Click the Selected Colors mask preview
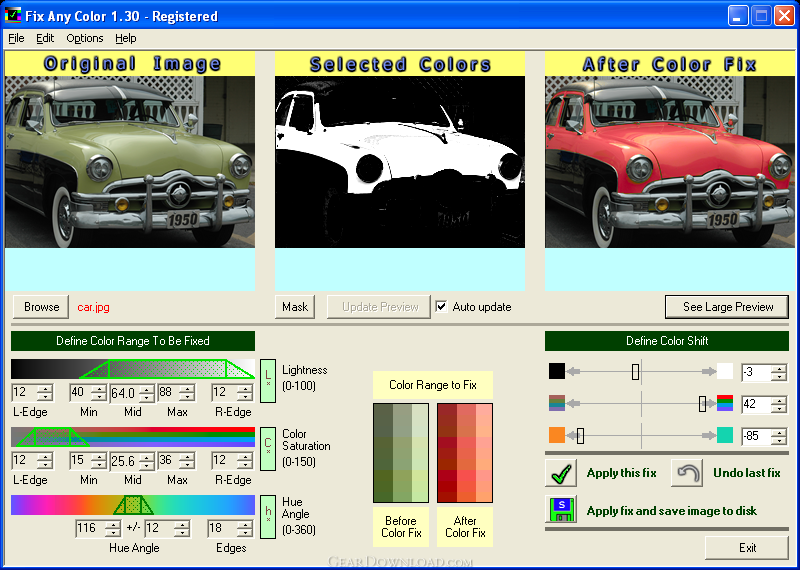Viewport: 800px width, 570px height. pos(400,162)
